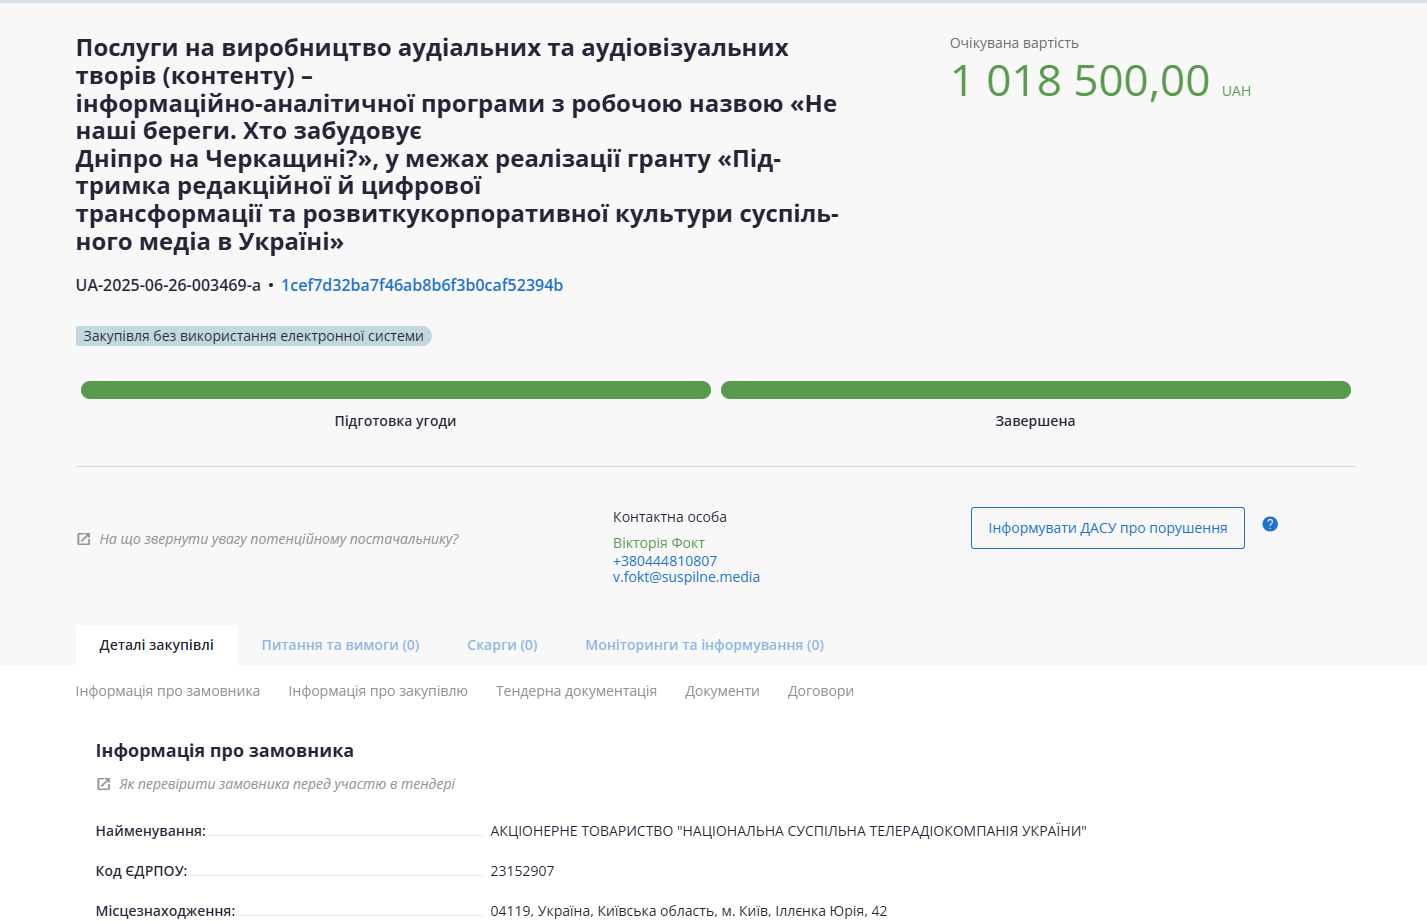The image size is (1427, 923).
Task: Select "Моніторинги та інформування (0)" tab
Action: 704,645
